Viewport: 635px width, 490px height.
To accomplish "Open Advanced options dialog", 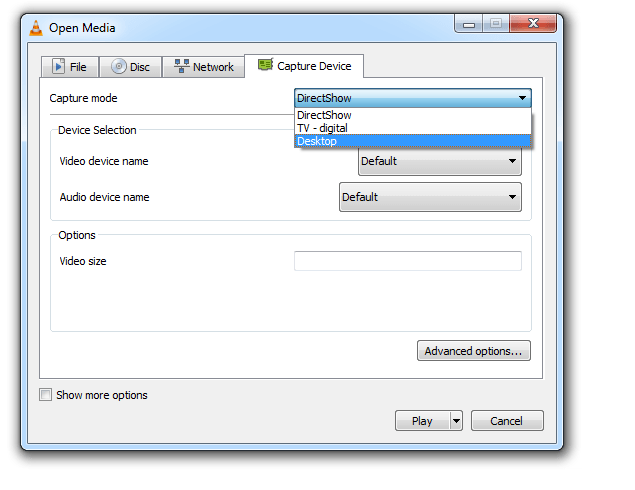I will (473, 351).
